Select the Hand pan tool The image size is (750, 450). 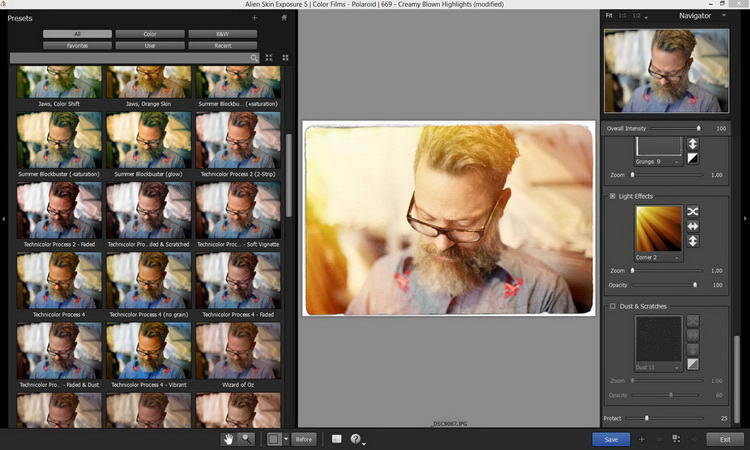(x=228, y=439)
